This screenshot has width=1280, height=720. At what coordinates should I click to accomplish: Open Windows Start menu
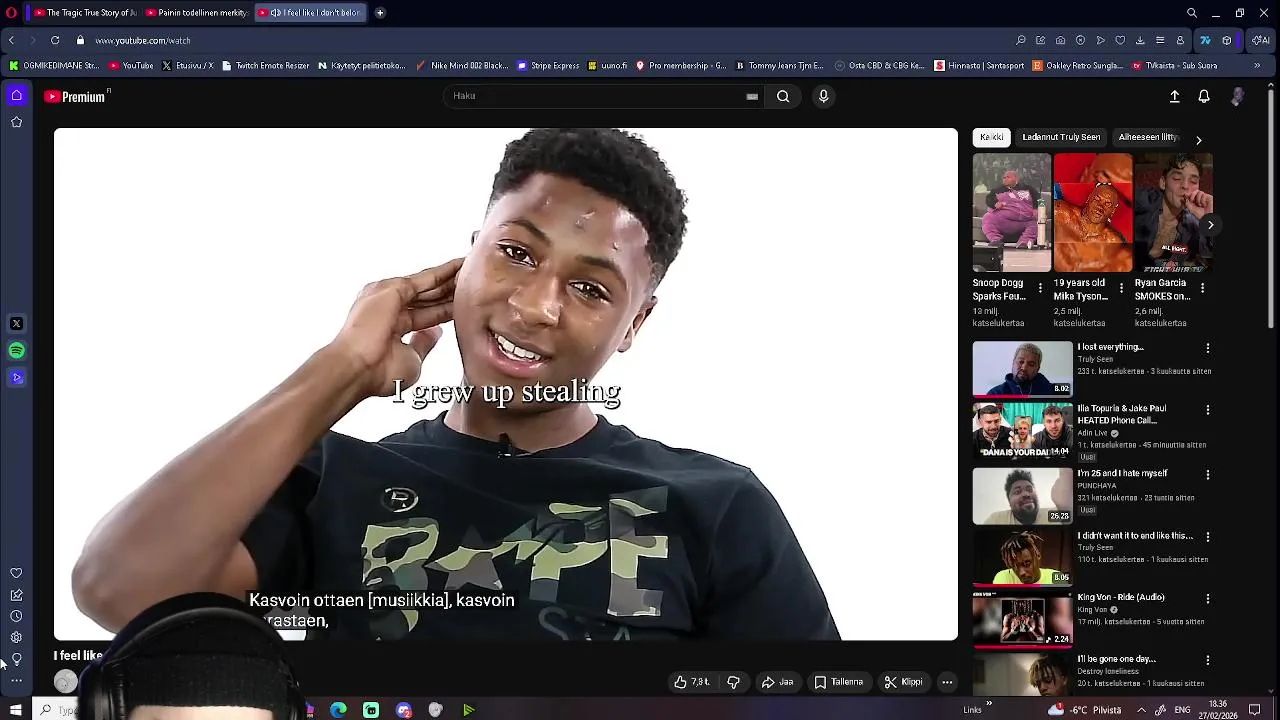point(15,710)
